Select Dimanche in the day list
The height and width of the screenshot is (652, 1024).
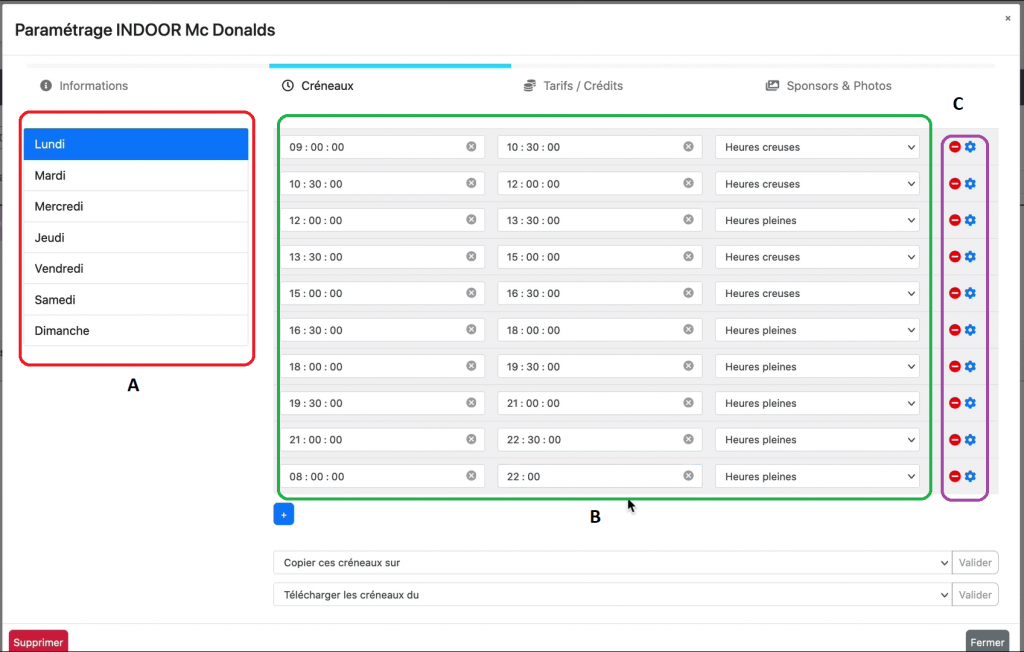click(136, 331)
